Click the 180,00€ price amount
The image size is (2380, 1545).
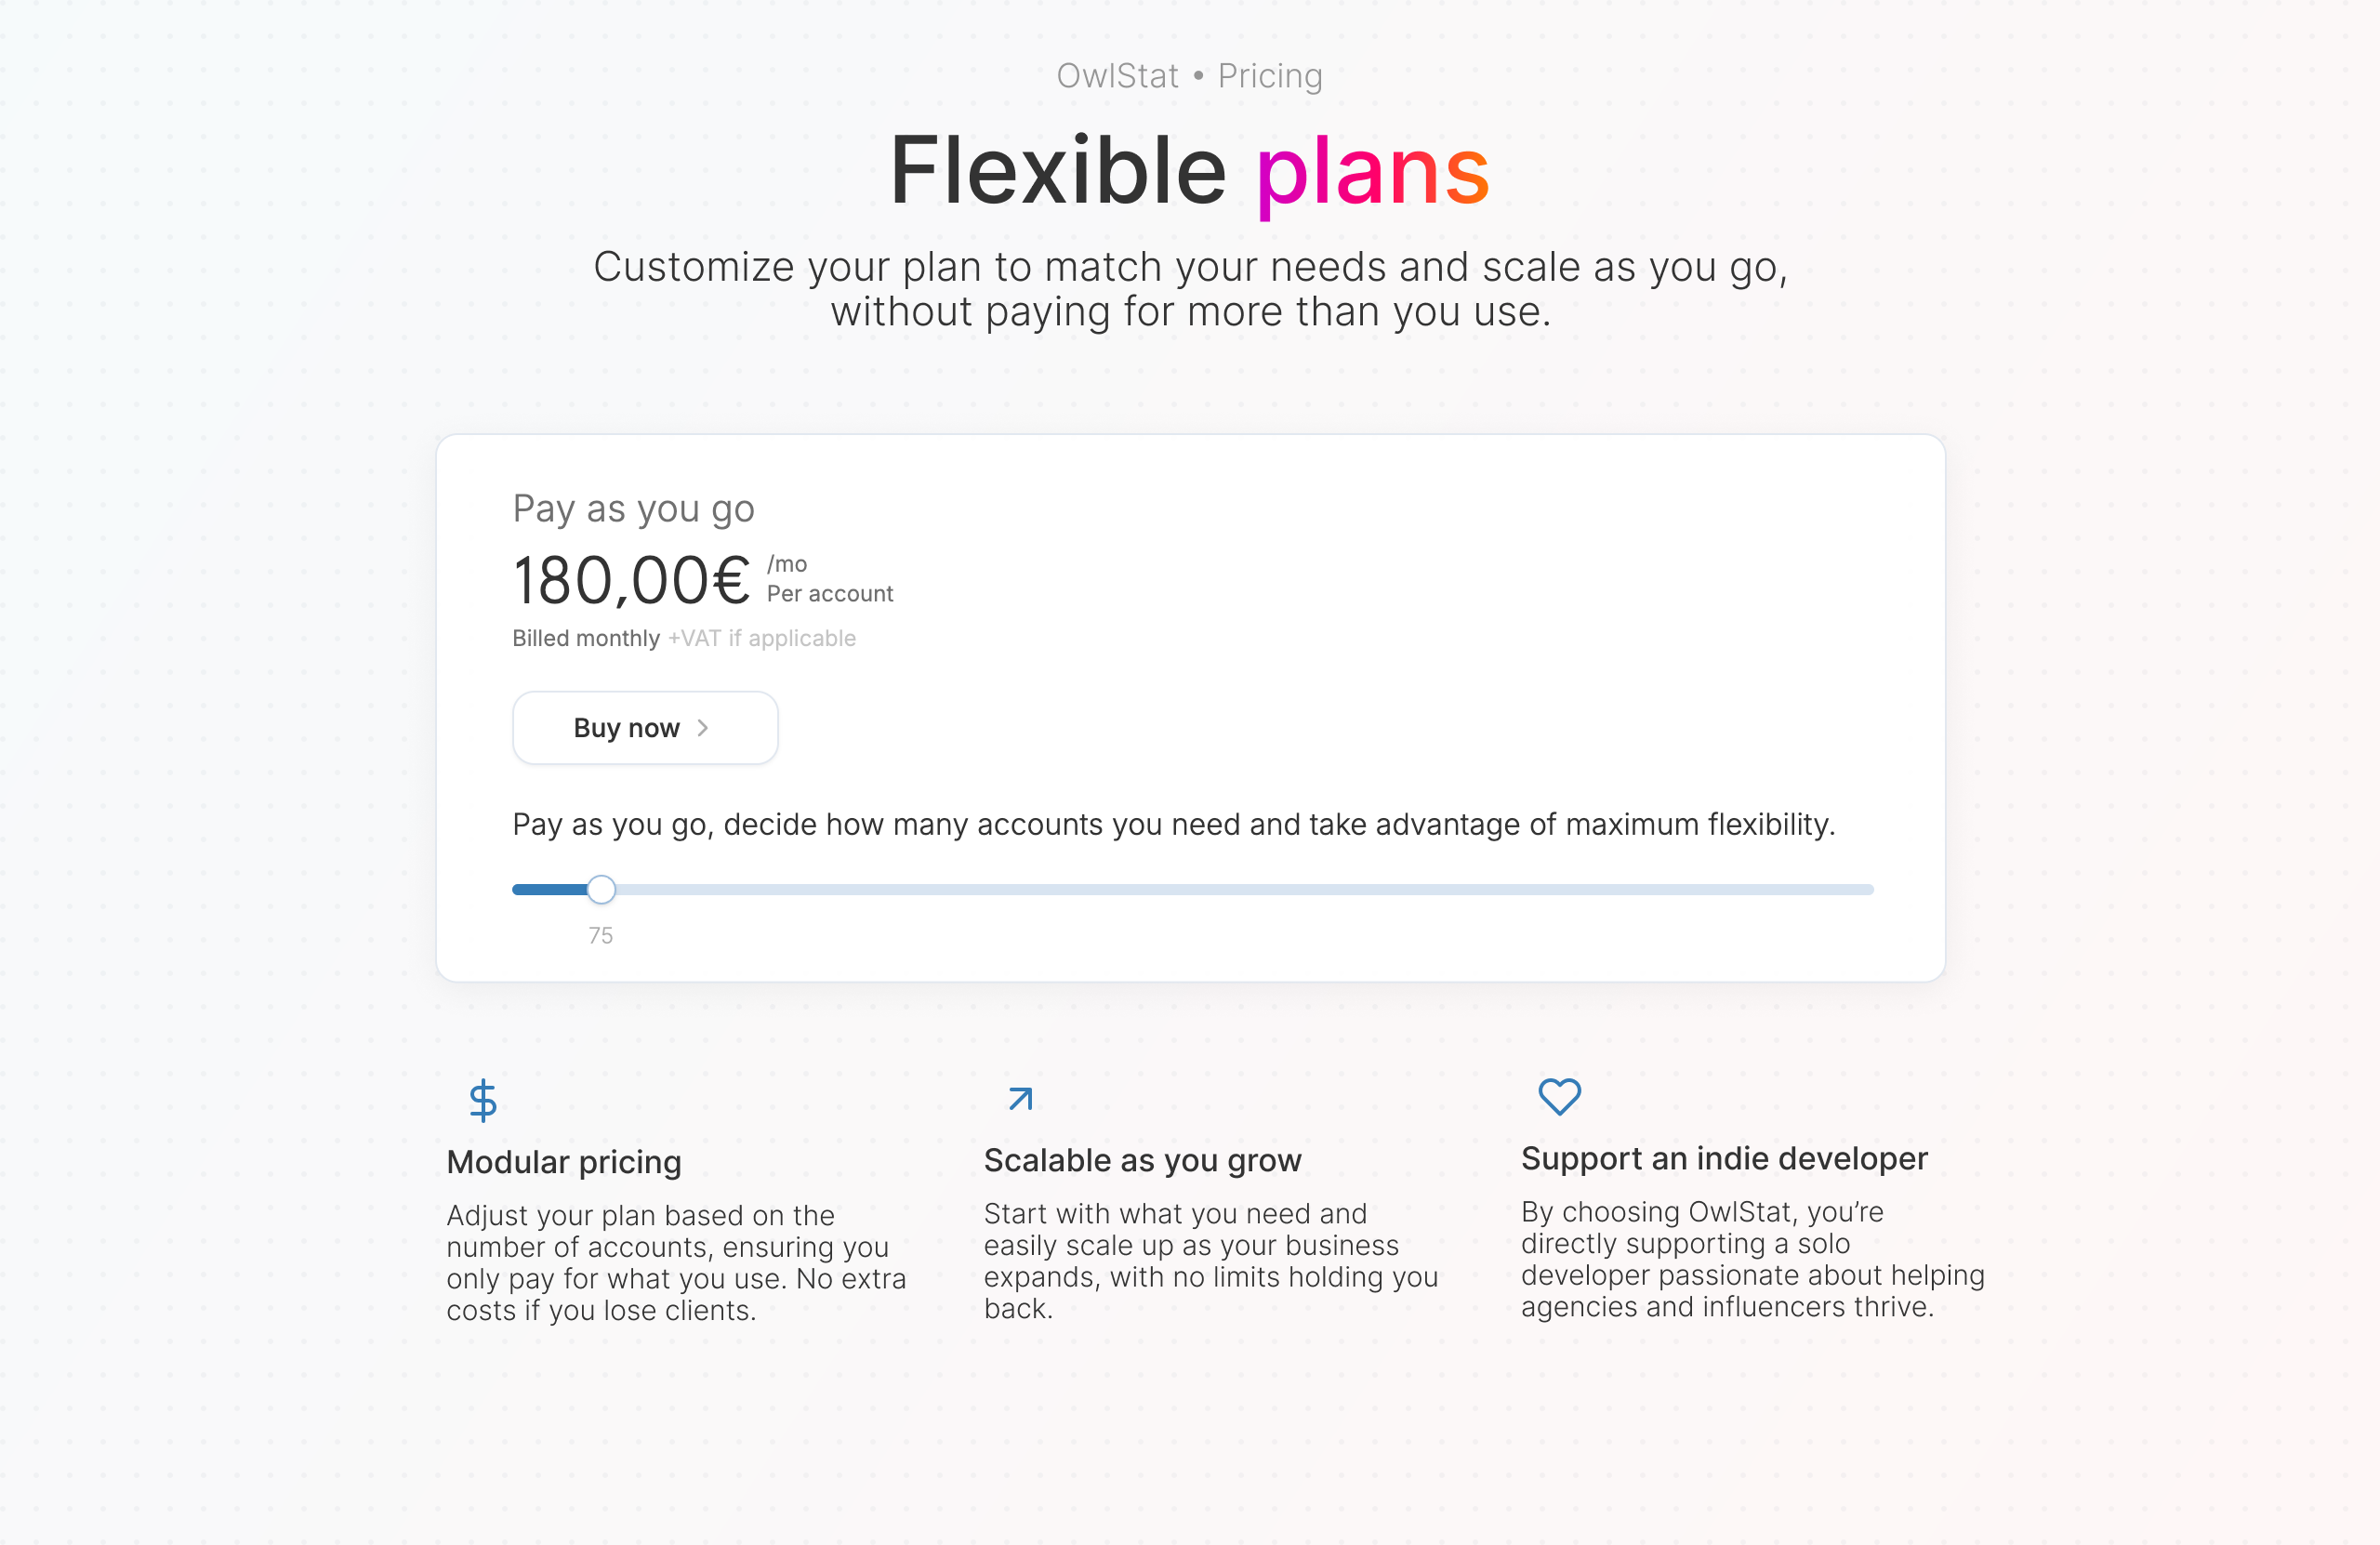pos(632,581)
